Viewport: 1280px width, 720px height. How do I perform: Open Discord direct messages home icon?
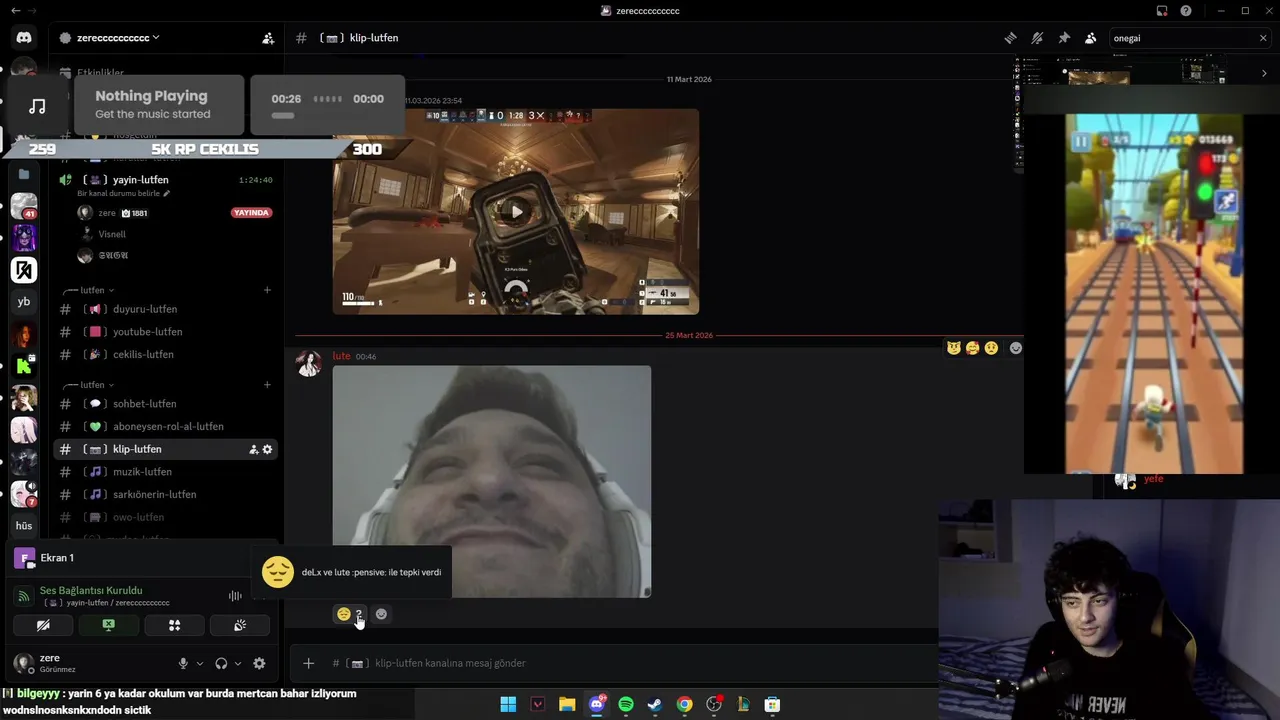click(24, 38)
